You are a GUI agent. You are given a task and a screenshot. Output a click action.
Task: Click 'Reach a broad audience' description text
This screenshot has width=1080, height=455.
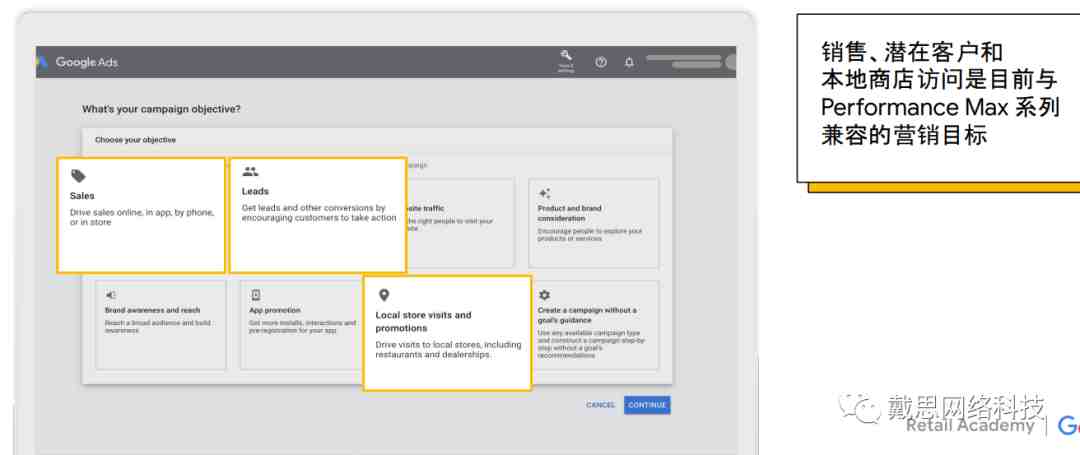click(x=158, y=326)
